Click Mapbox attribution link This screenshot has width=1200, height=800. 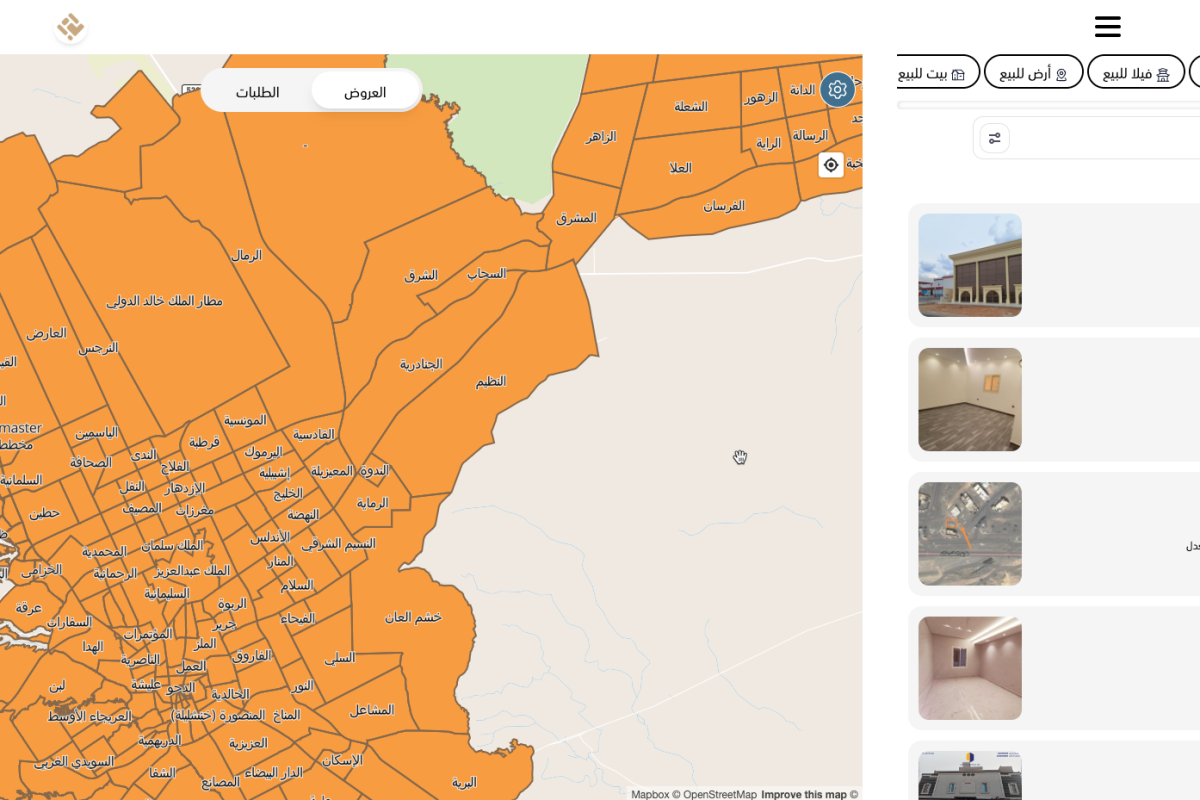point(650,794)
